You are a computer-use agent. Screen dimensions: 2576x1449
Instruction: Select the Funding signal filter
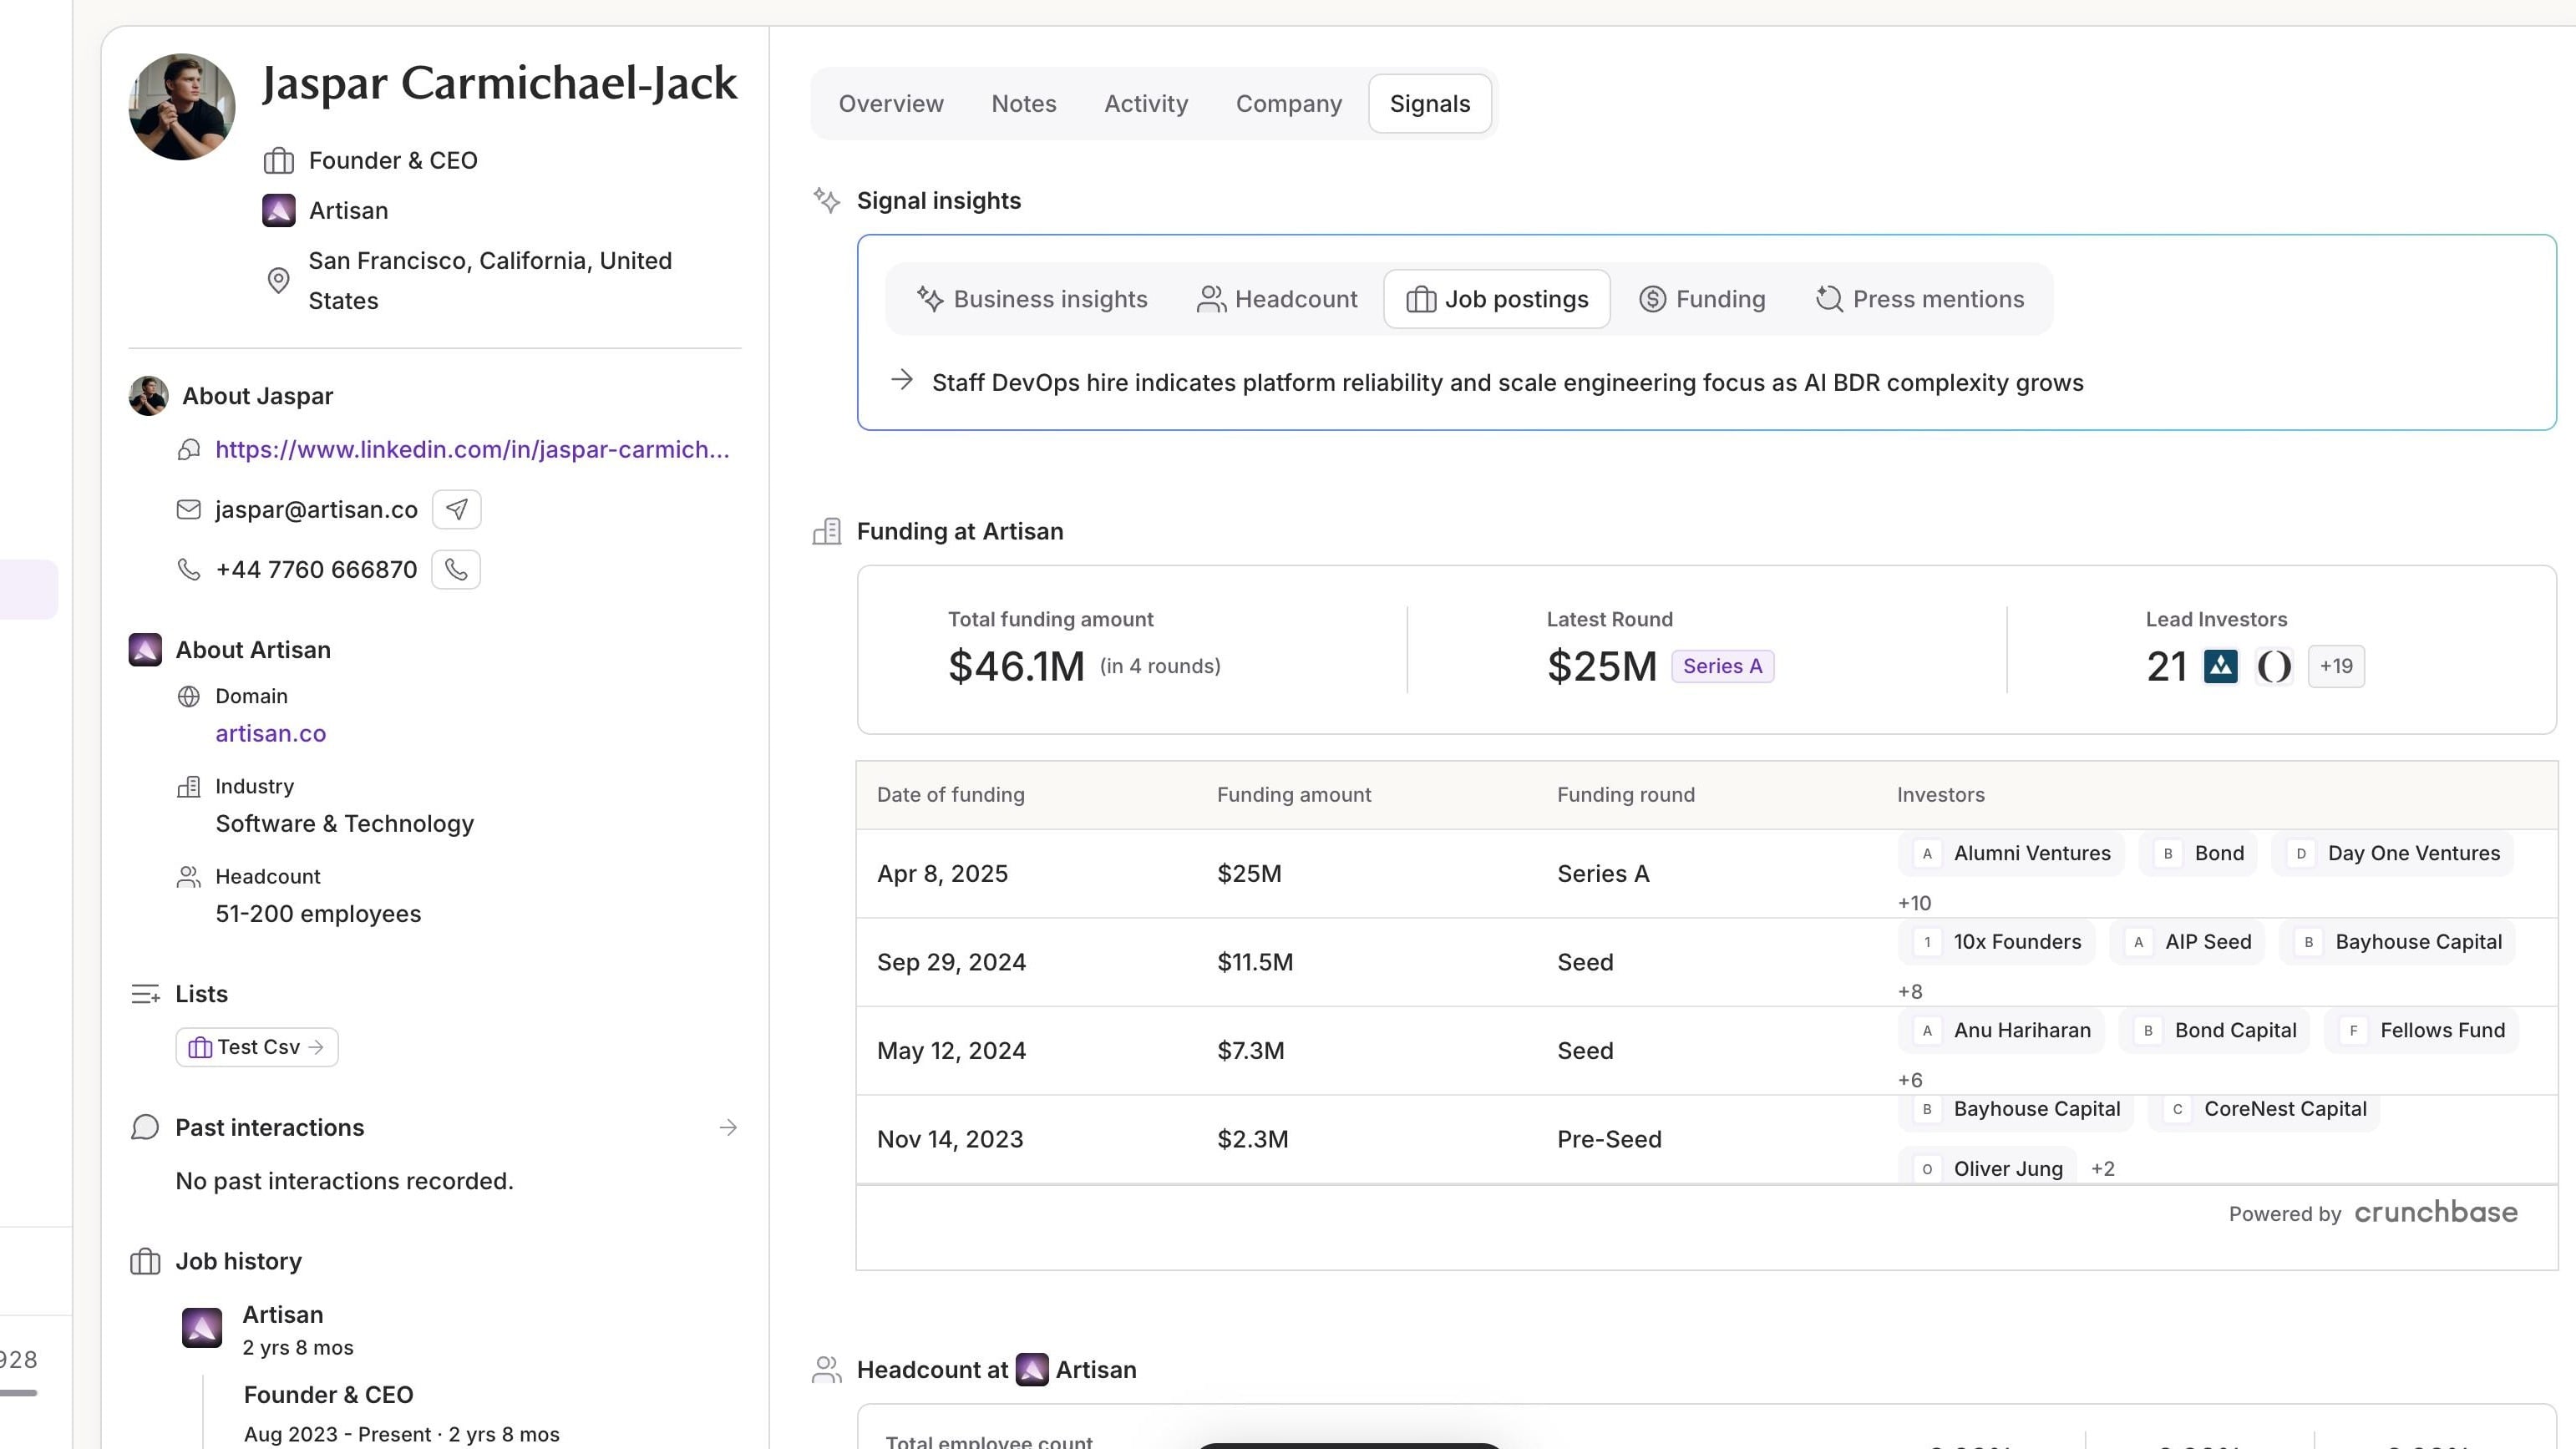pos(1702,299)
